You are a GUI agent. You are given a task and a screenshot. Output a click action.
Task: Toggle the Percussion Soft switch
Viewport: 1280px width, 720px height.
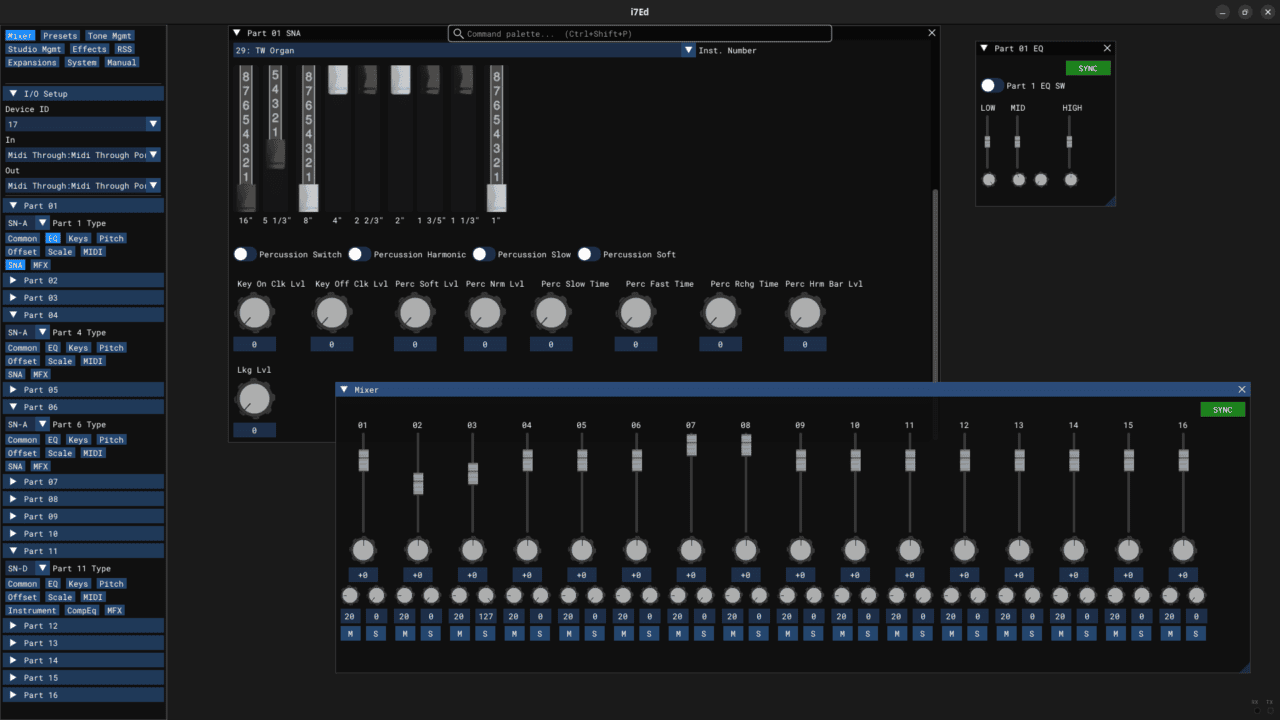589,254
